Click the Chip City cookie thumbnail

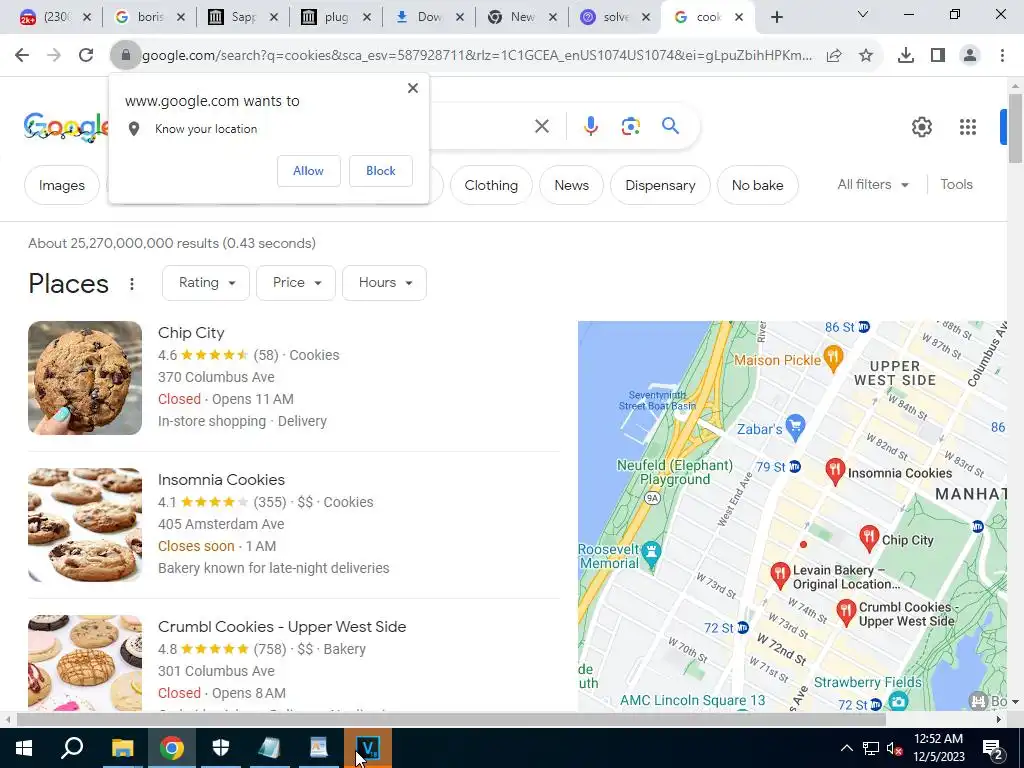click(x=85, y=378)
